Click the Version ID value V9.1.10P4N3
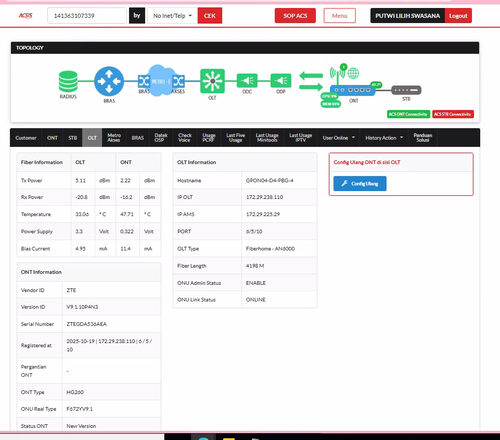The image size is (500, 440). (82, 307)
